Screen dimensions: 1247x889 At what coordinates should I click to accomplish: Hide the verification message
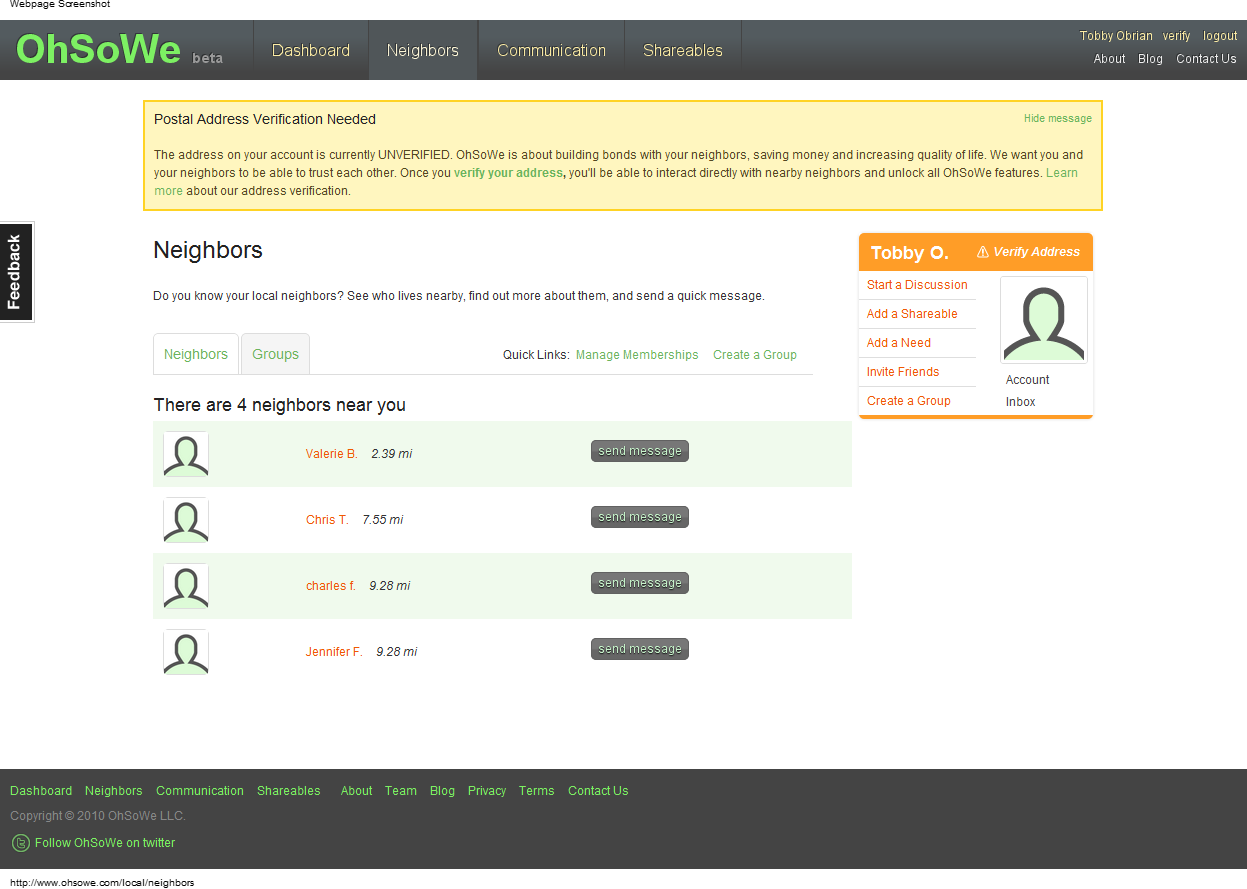pos(1058,118)
